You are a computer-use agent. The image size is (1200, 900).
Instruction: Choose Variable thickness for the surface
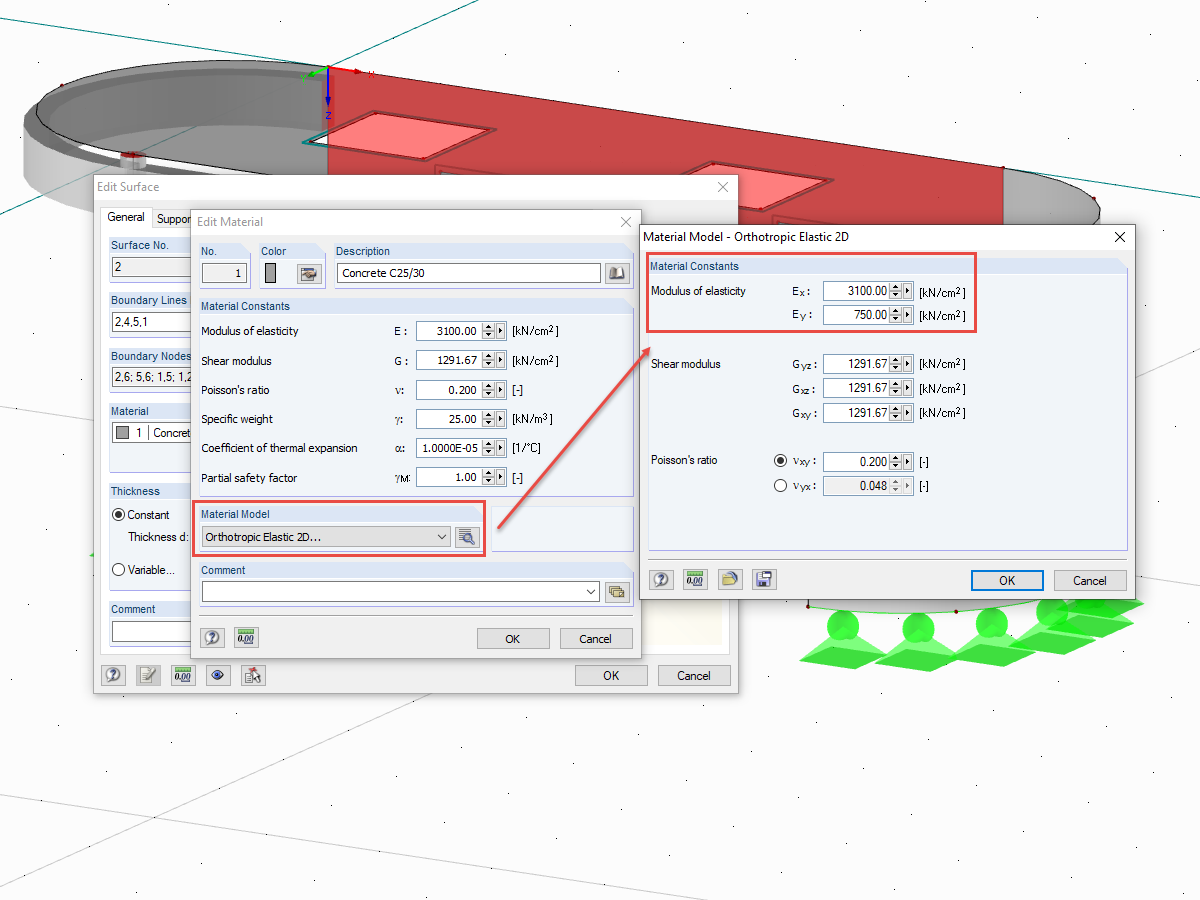(120, 571)
